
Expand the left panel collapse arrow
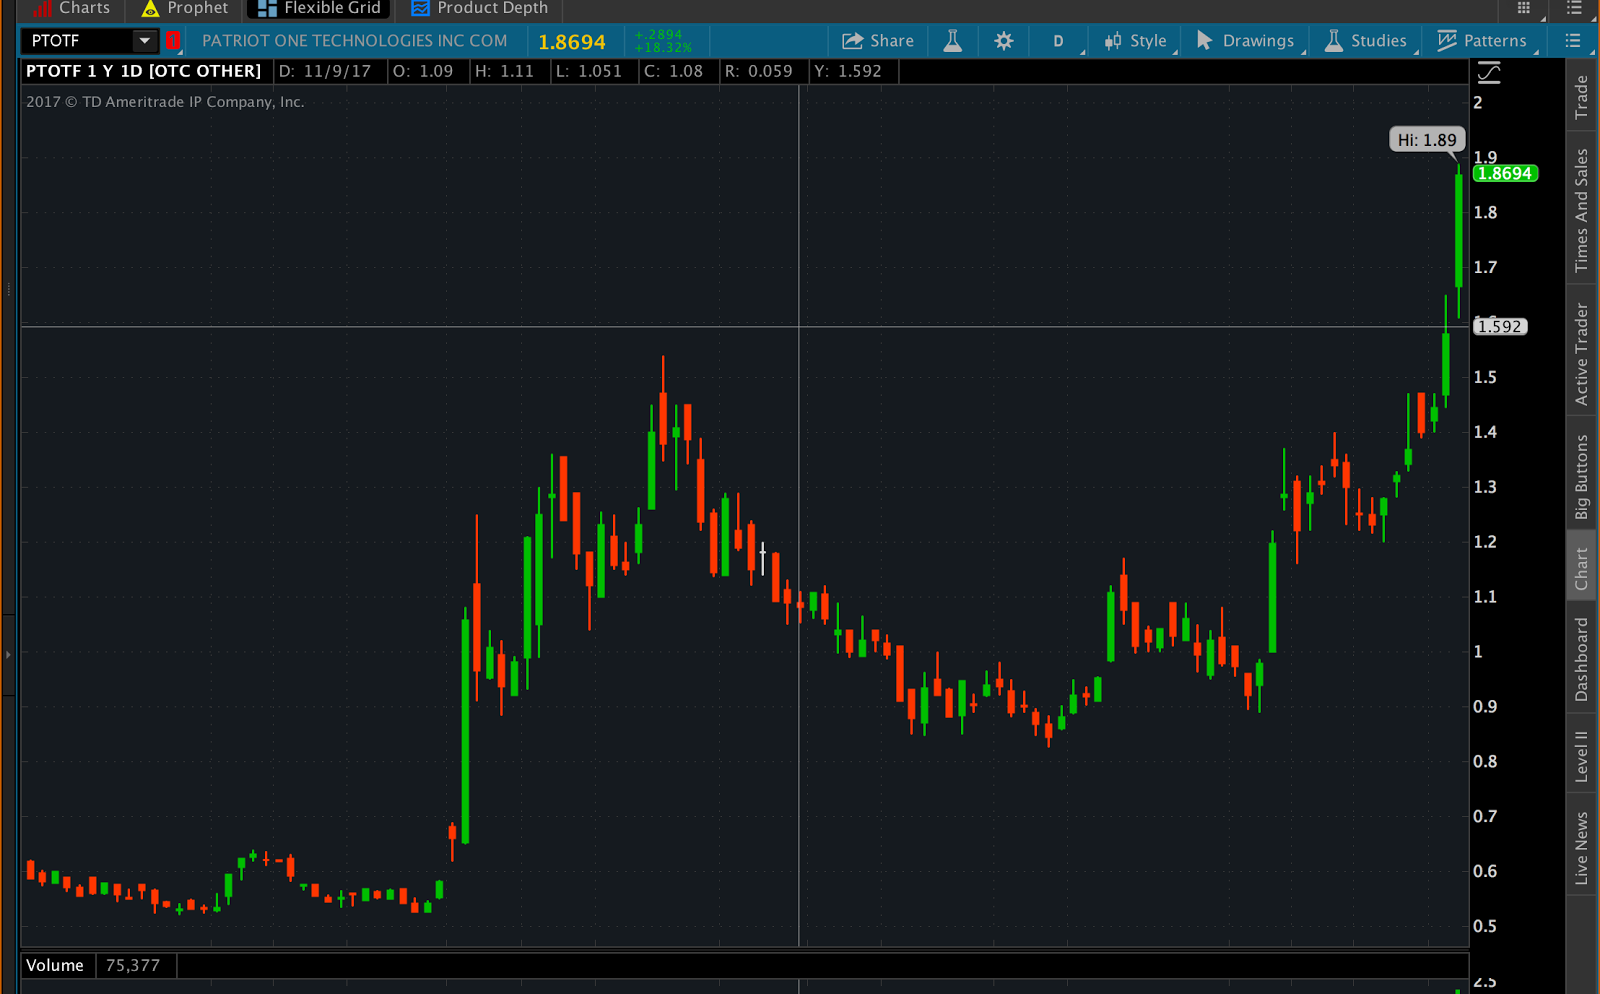(x=8, y=655)
